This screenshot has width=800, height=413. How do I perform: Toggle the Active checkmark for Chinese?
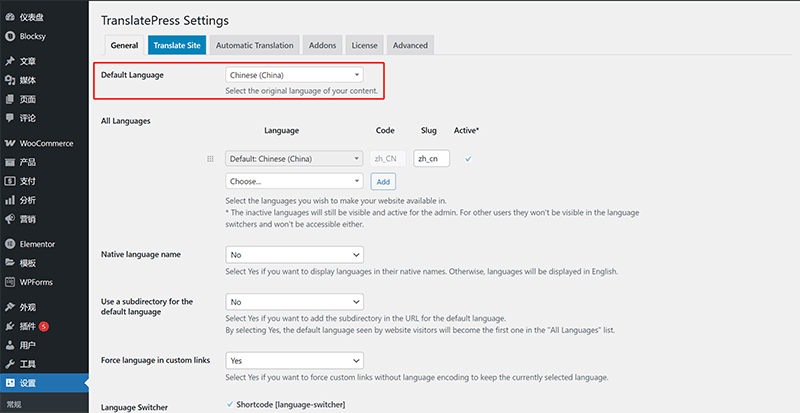click(x=468, y=159)
